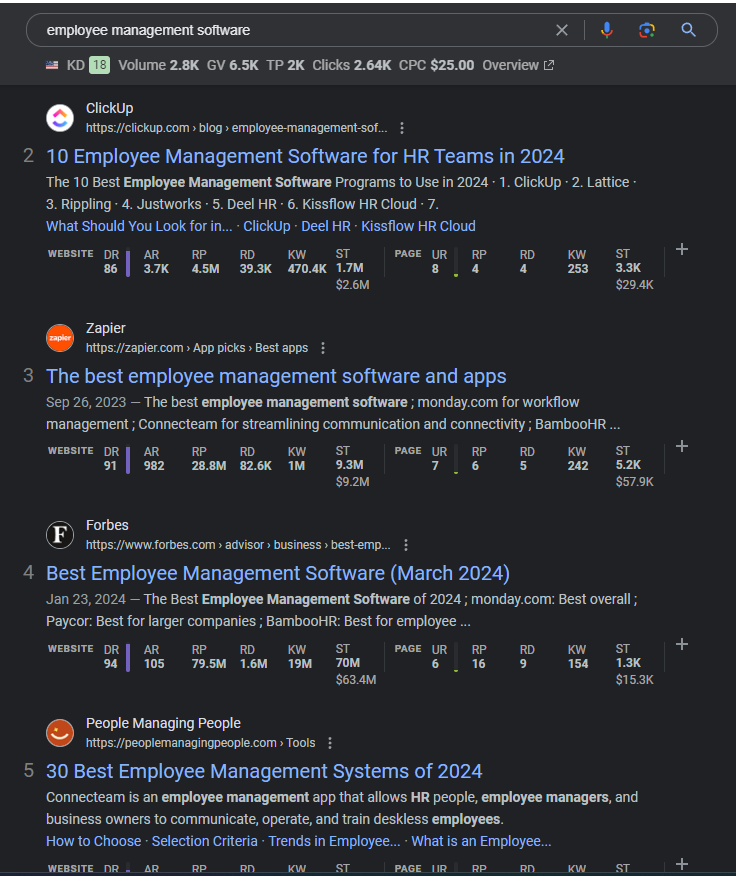Open The best employee management software and apps
Viewport: 736px width, 876px height.
pyautogui.click(x=276, y=377)
